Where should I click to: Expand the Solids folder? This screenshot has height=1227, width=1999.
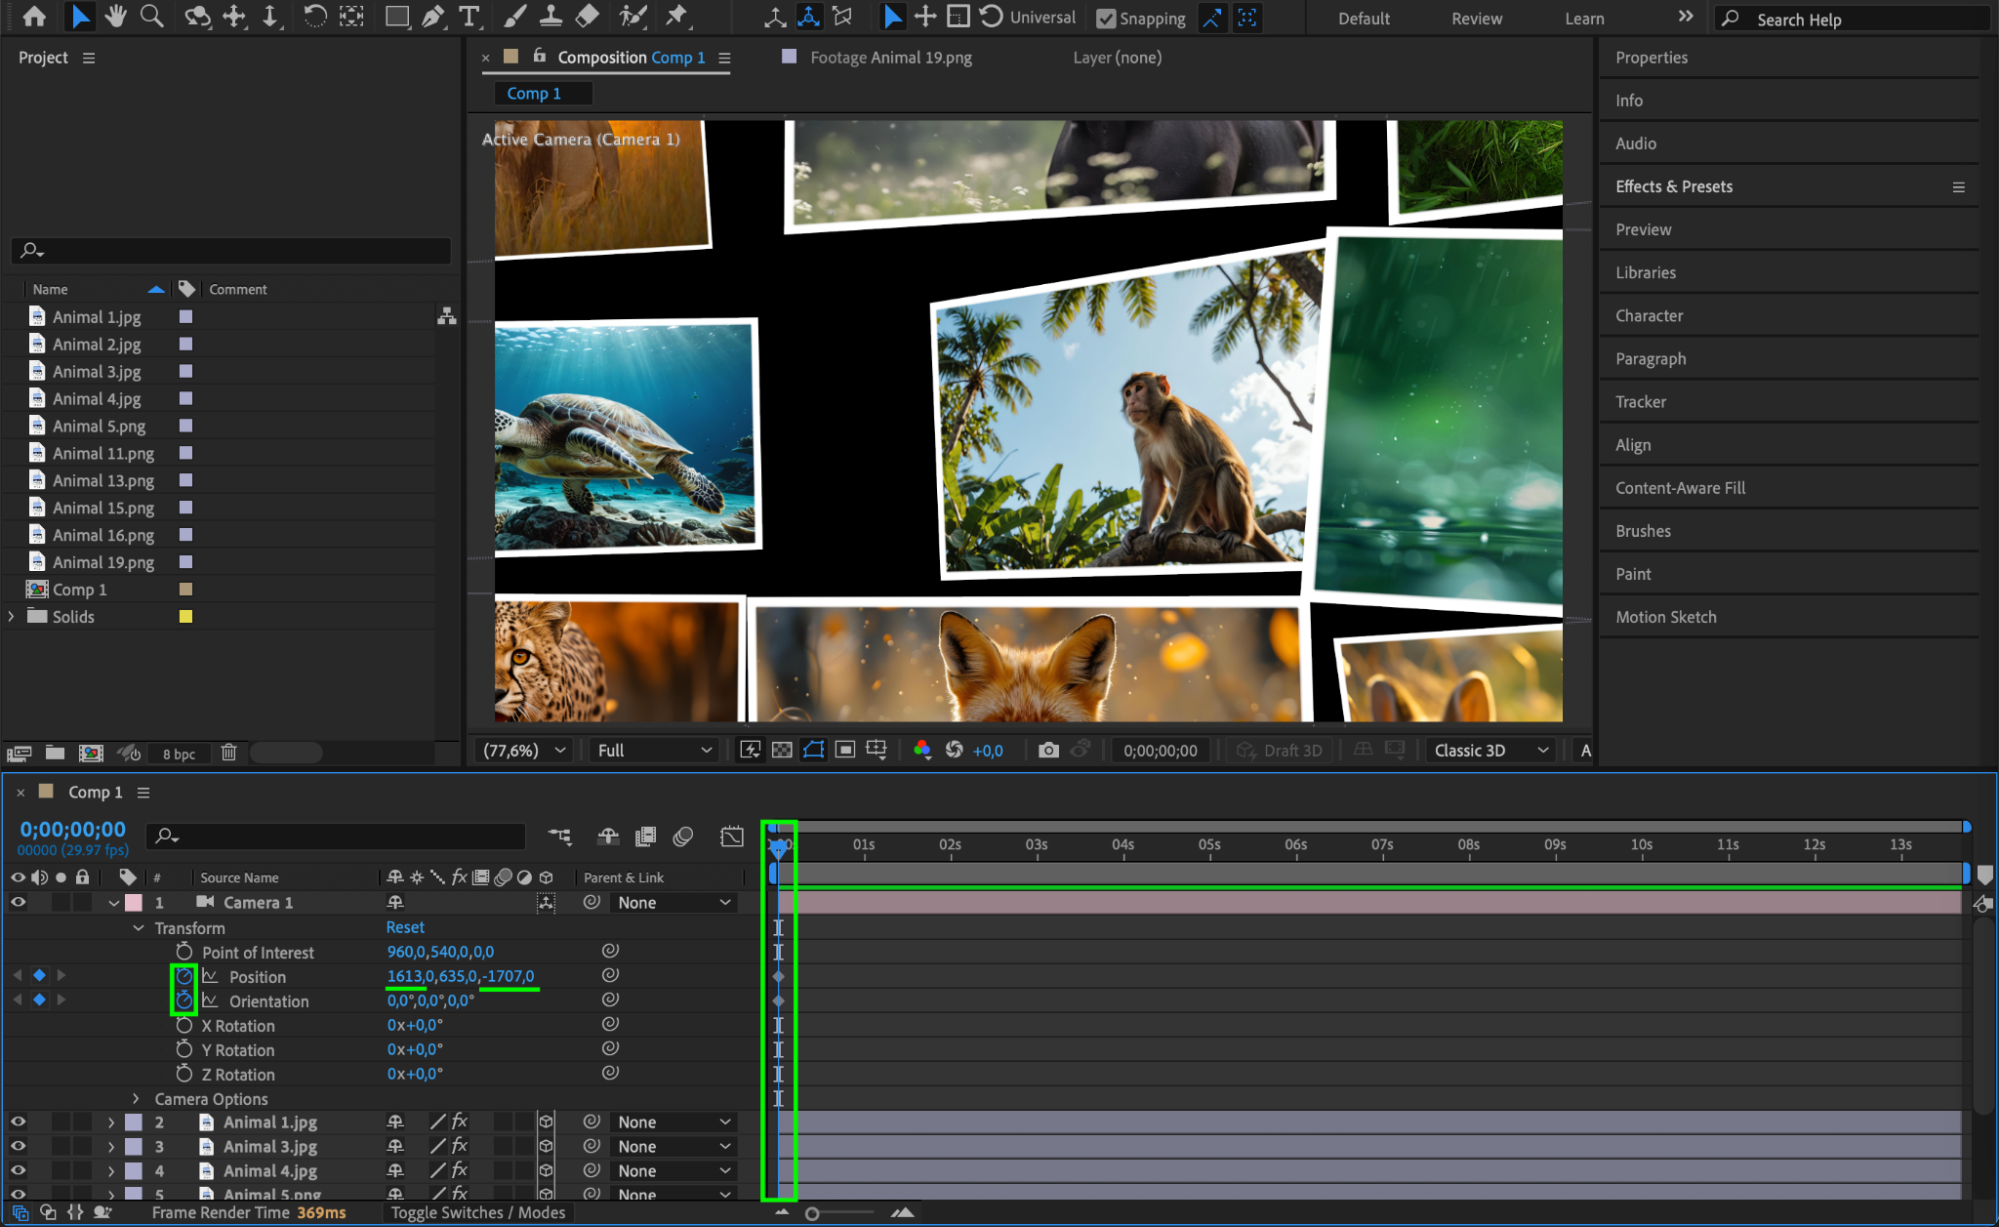pyautogui.click(x=12, y=616)
